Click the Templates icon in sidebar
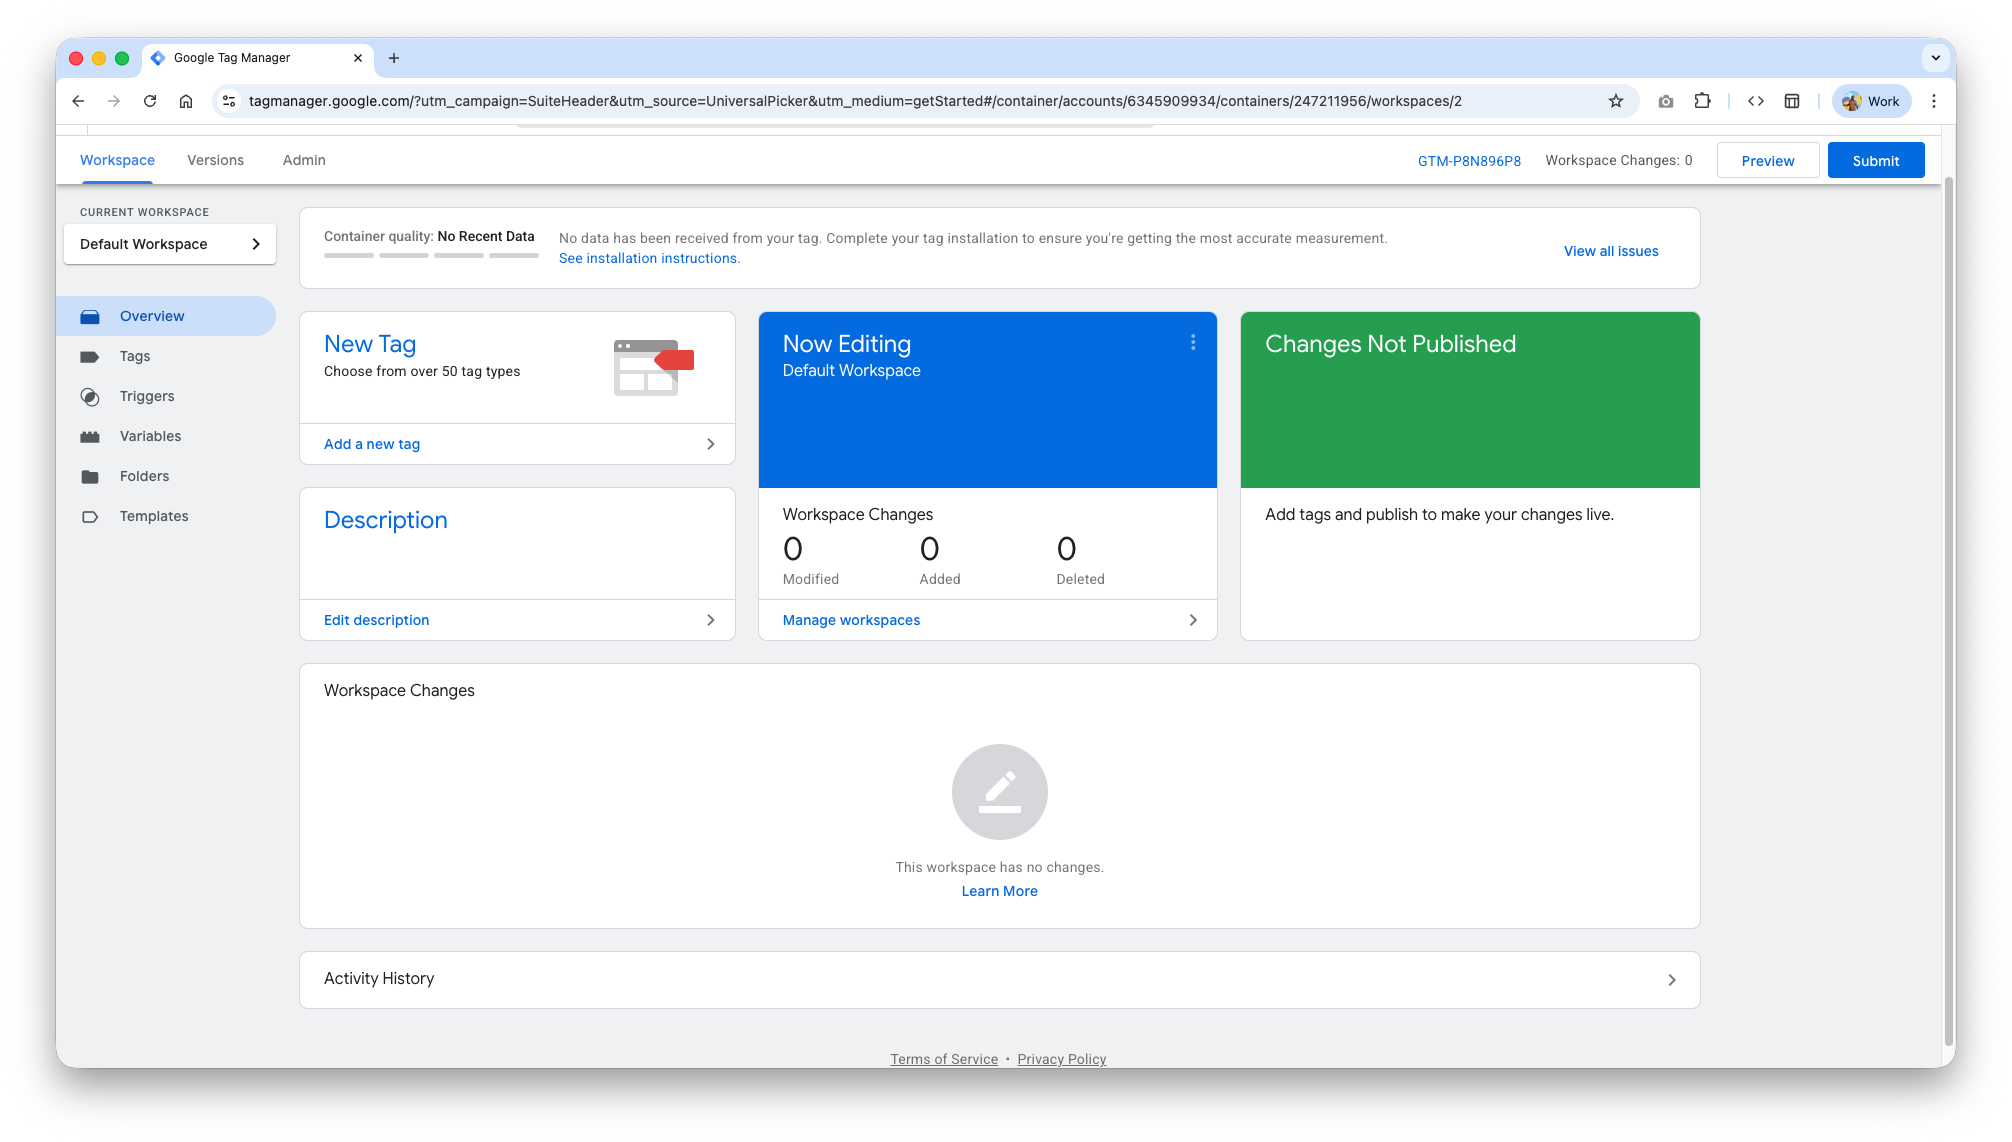Screen dimensions: 2012x1142 pyautogui.click(x=90, y=517)
